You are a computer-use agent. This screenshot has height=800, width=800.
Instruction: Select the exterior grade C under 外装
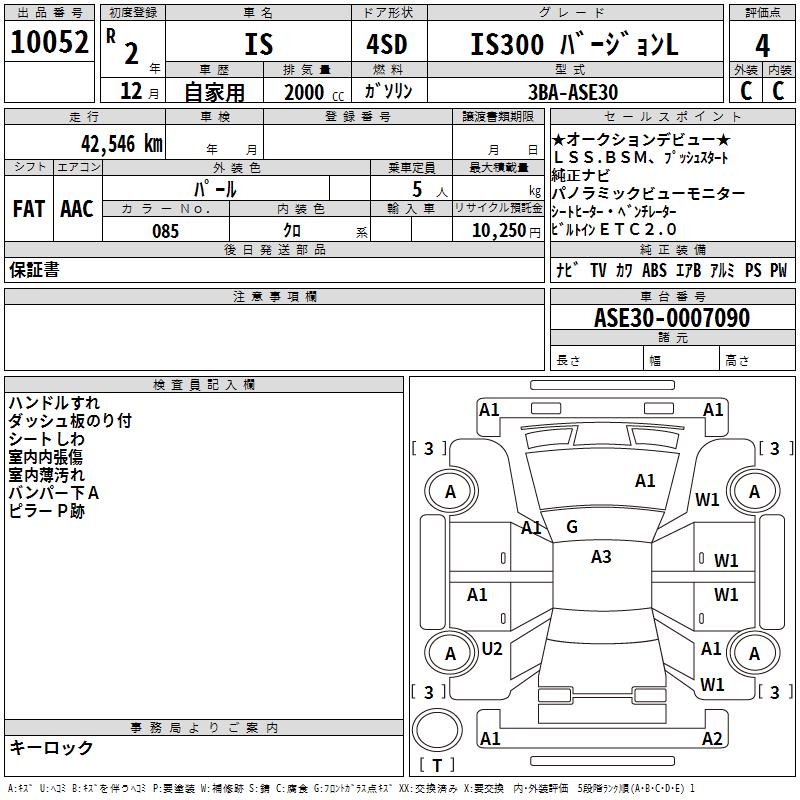[x=746, y=91]
